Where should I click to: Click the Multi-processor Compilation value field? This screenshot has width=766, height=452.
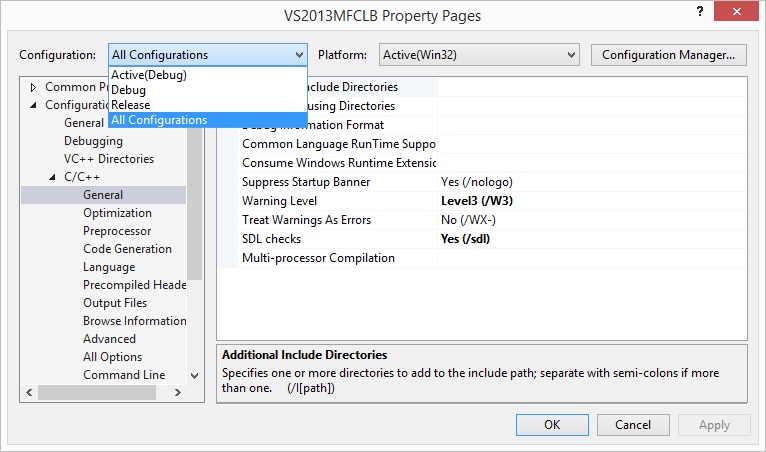(592, 258)
